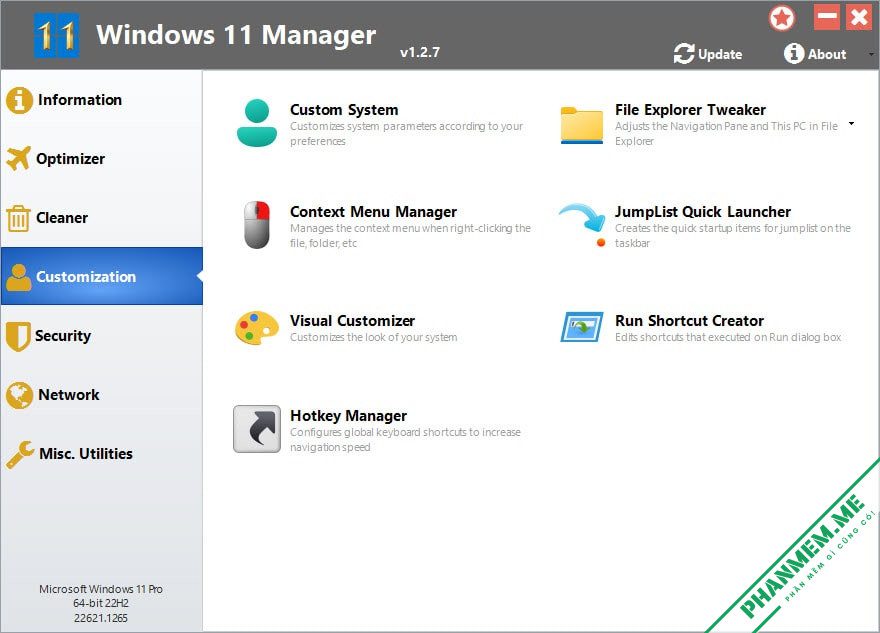
Task: Click the Update refresh arrows icon
Action: click(684, 53)
